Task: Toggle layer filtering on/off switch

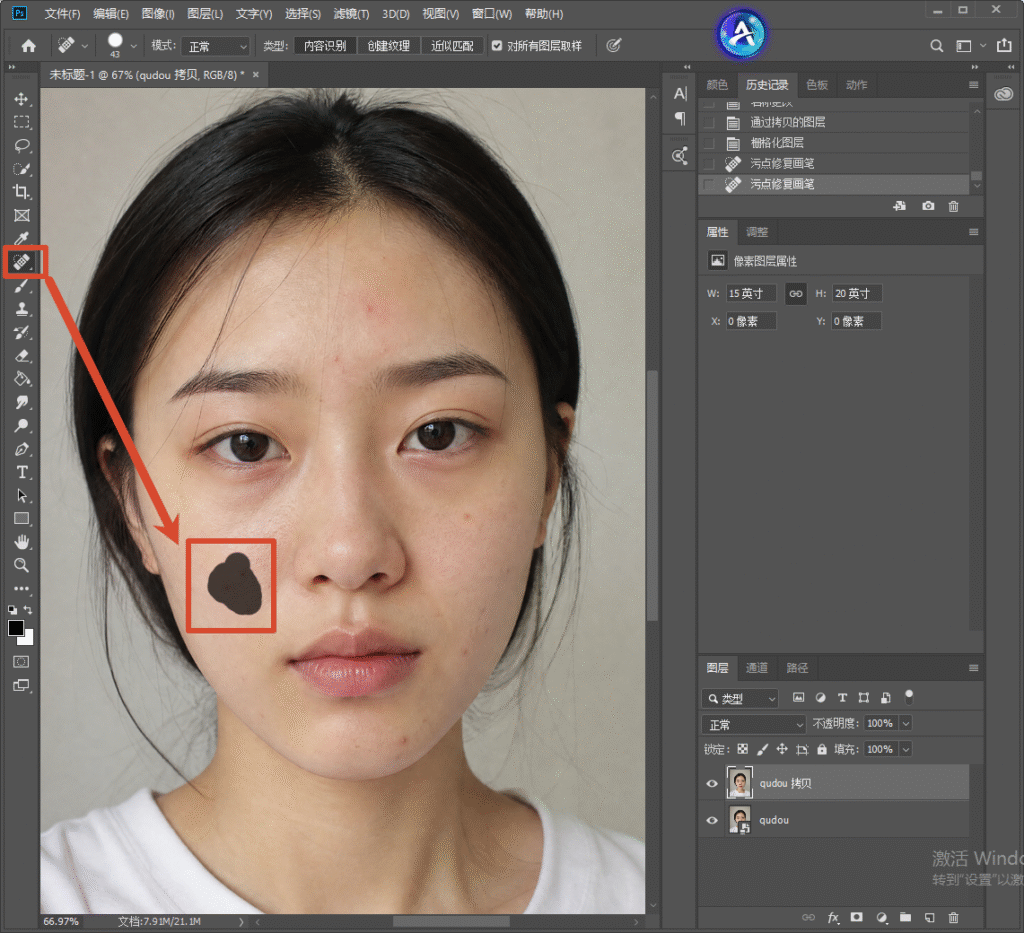Action: pyautogui.click(x=908, y=697)
